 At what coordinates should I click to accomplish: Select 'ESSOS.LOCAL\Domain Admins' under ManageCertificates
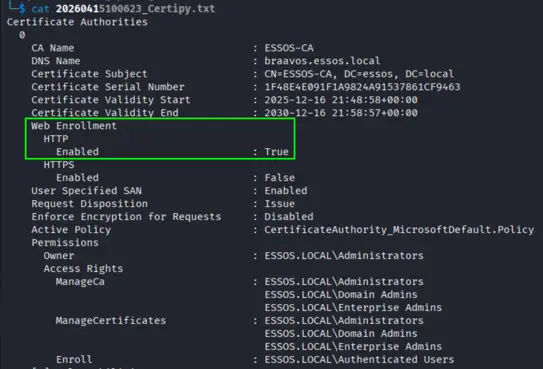tap(341, 334)
